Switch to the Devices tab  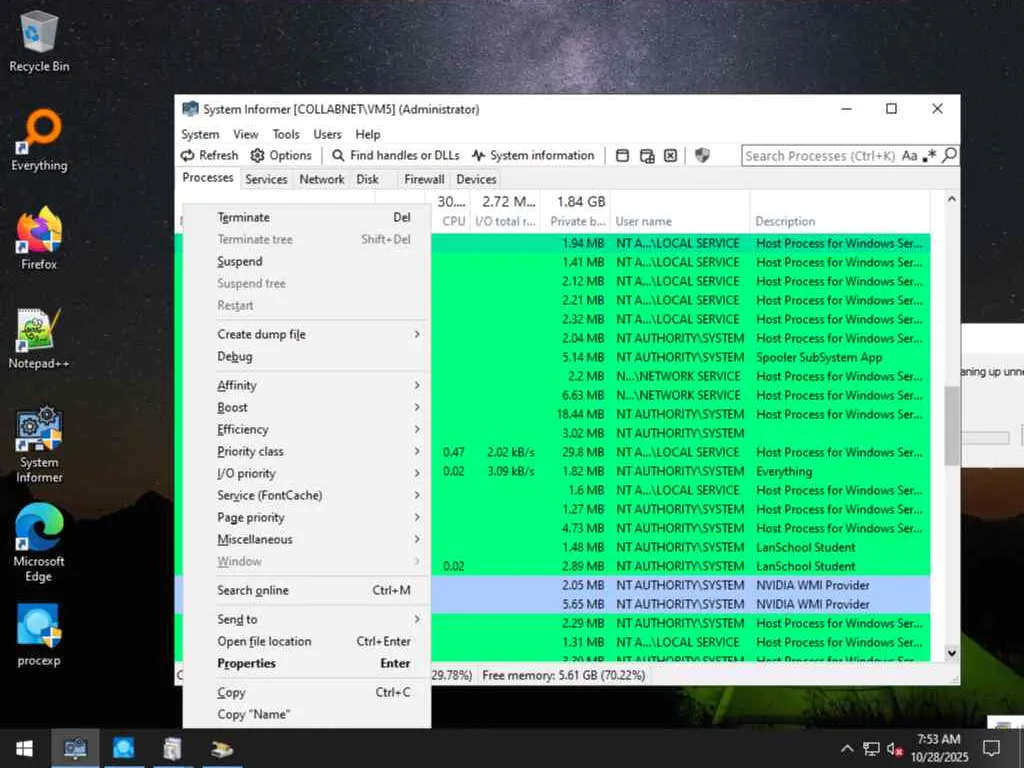[476, 179]
